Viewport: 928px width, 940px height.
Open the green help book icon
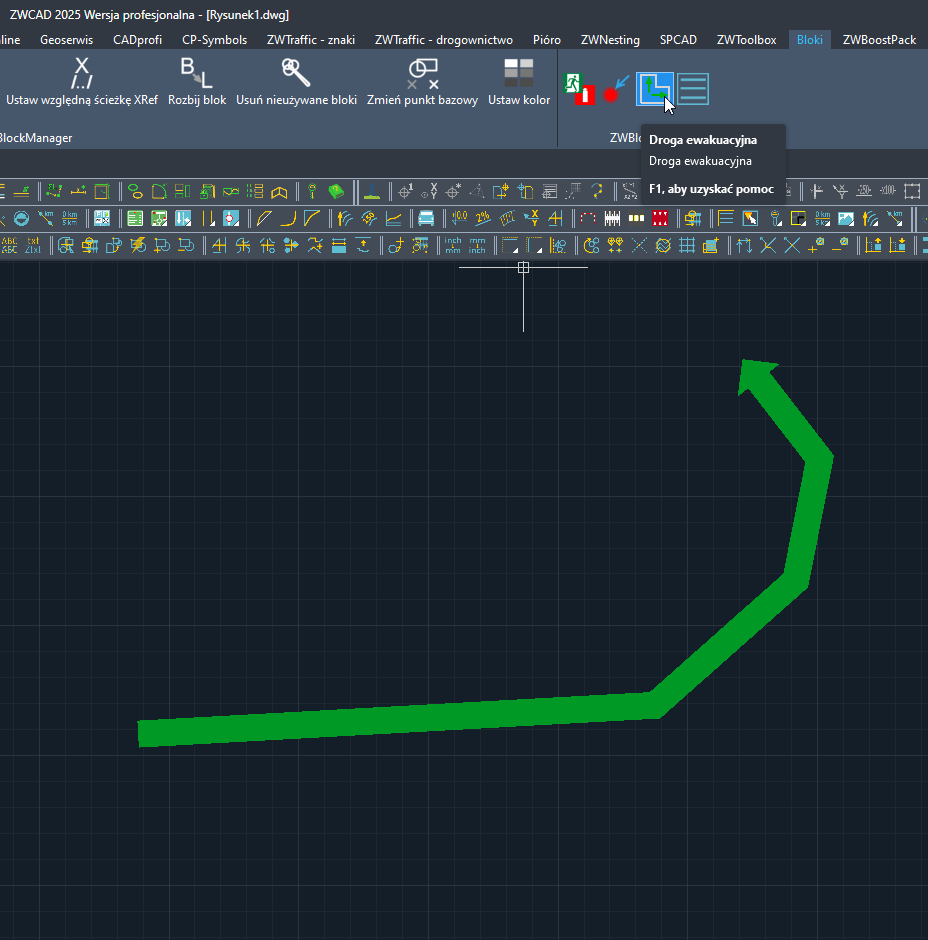tap(336, 191)
